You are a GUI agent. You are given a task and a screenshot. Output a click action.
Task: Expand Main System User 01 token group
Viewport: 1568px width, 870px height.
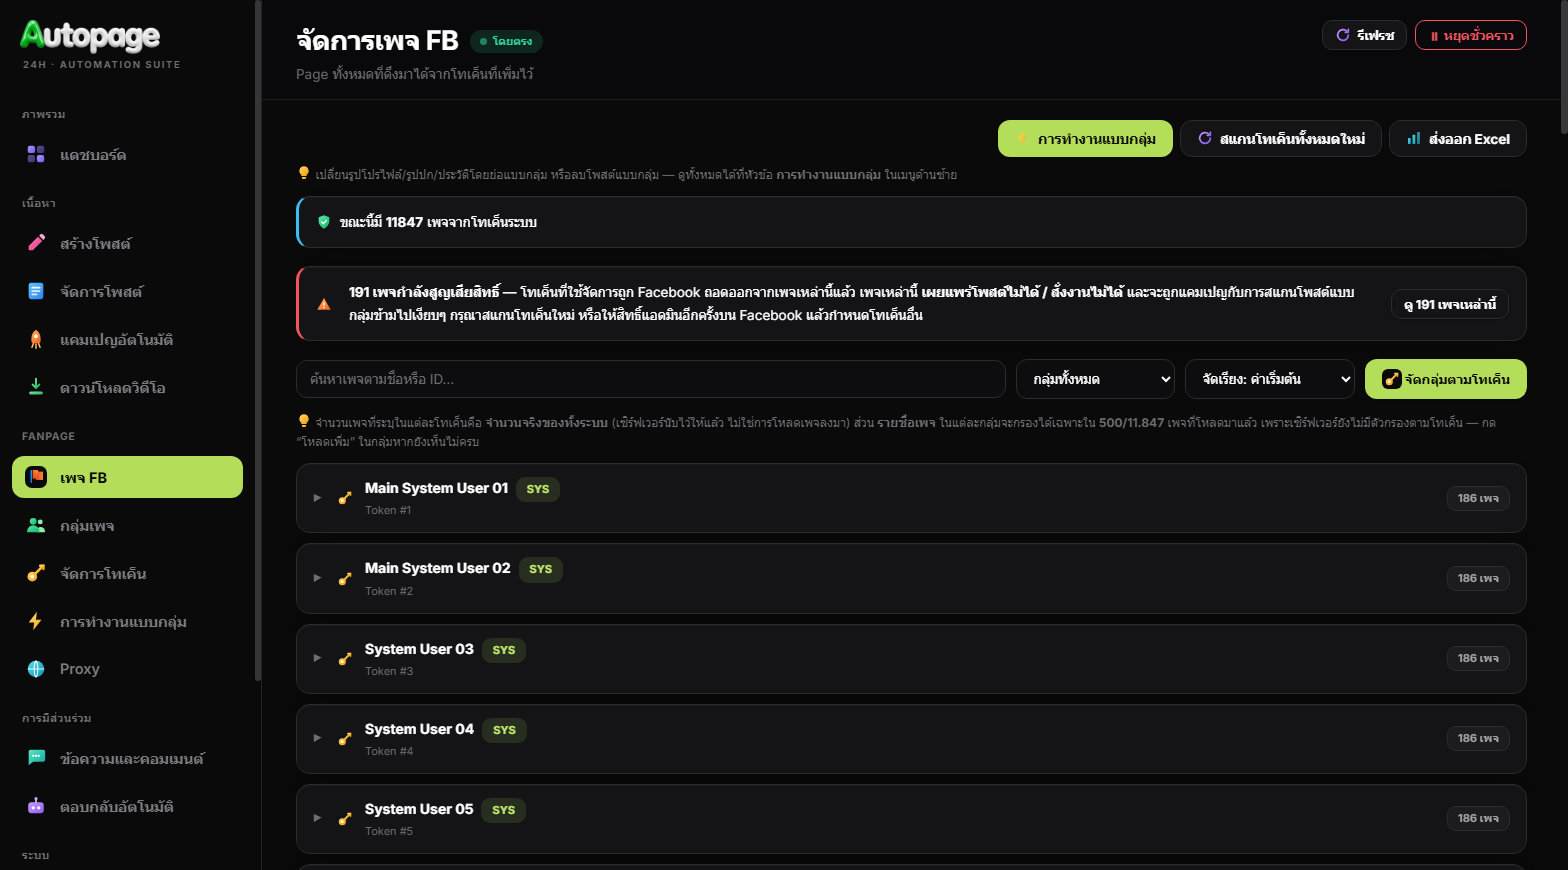tap(317, 498)
